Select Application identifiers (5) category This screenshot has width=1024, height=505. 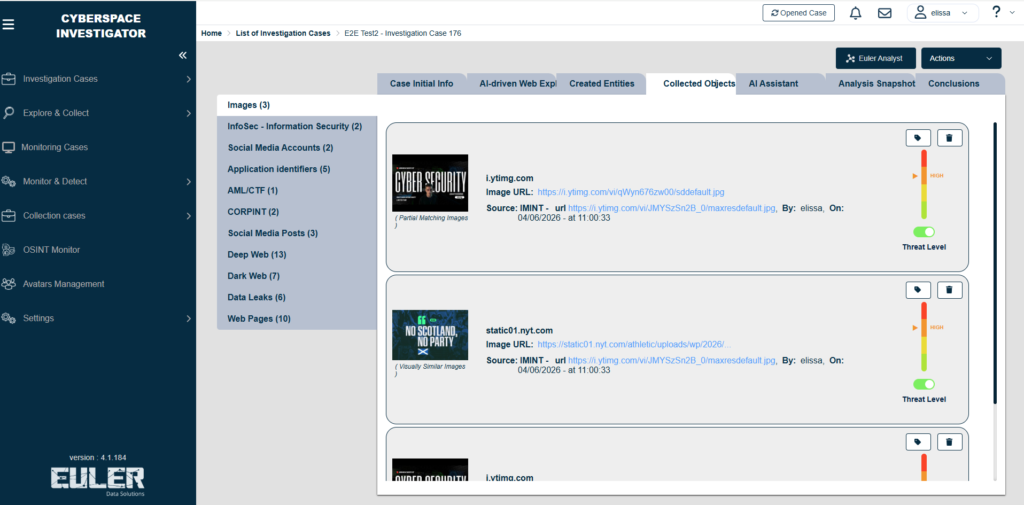(297, 169)
